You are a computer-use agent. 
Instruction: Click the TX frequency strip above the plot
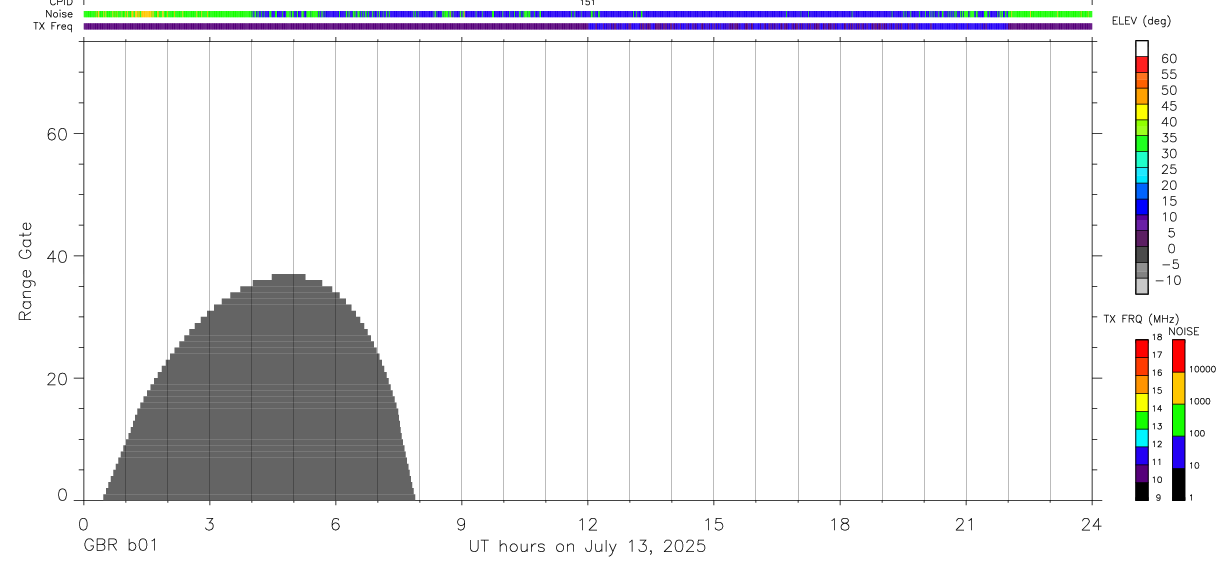[x=588, y=26]
